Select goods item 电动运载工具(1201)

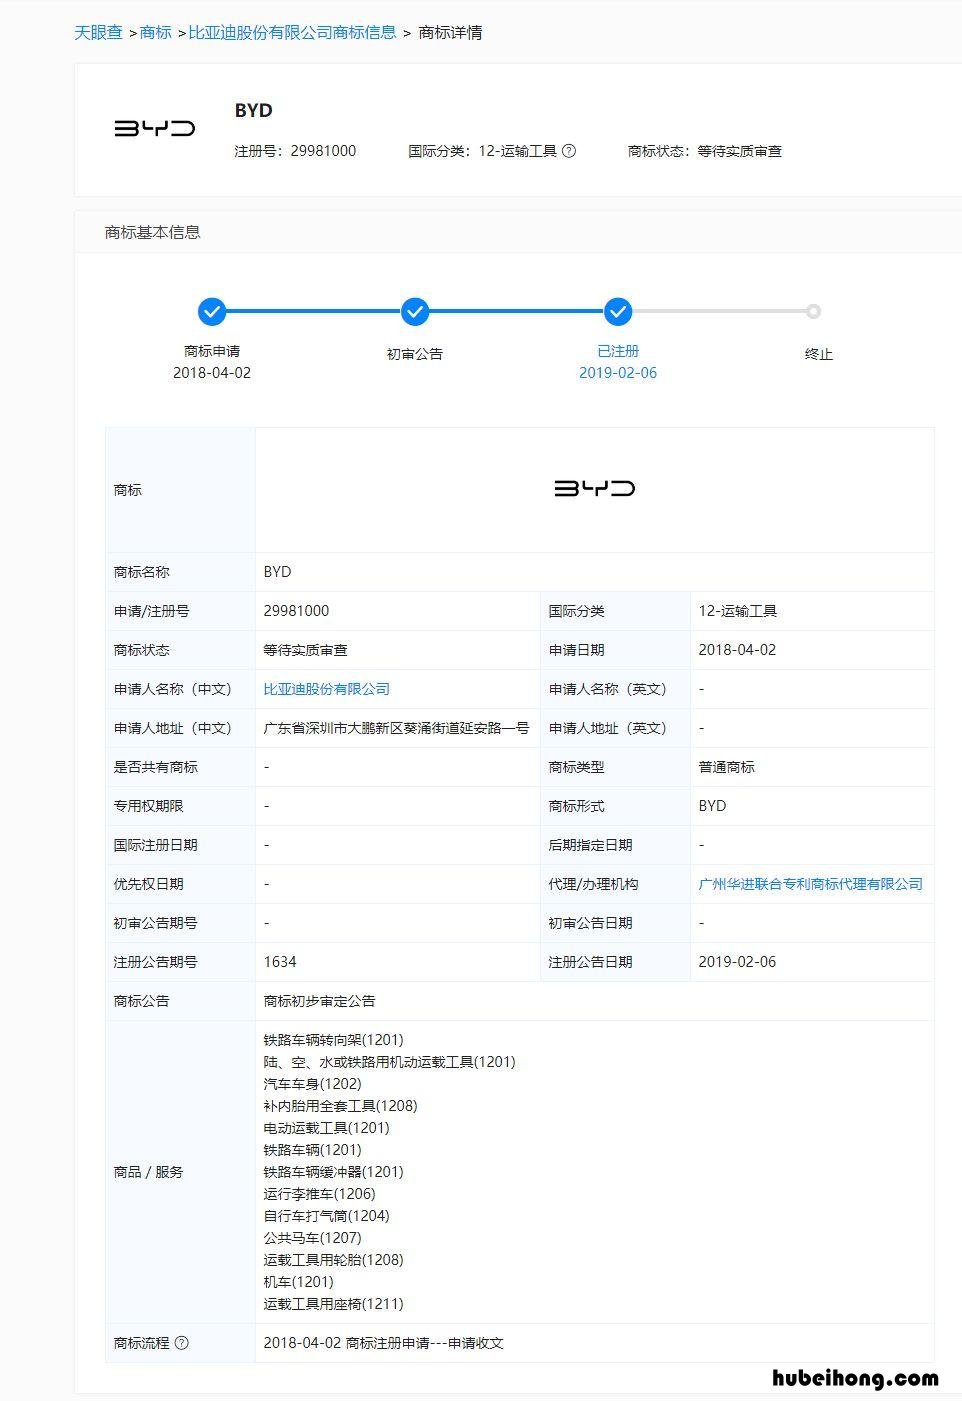(x=326, y=1128)
